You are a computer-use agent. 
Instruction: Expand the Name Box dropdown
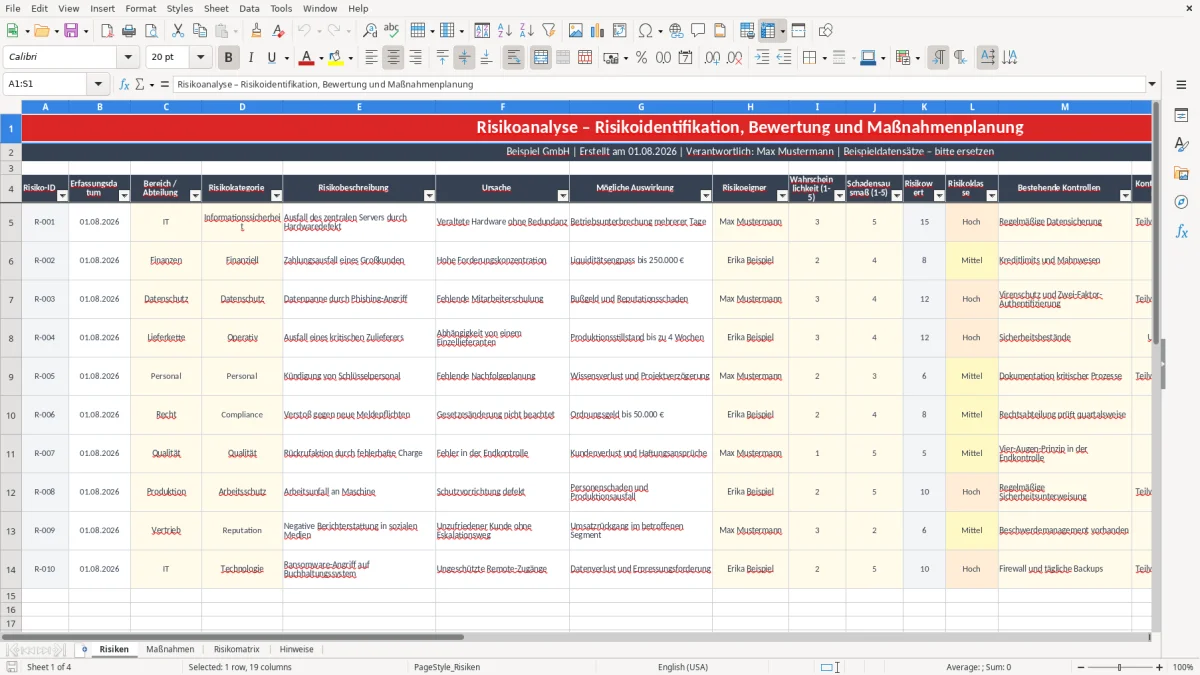[99, 84]
